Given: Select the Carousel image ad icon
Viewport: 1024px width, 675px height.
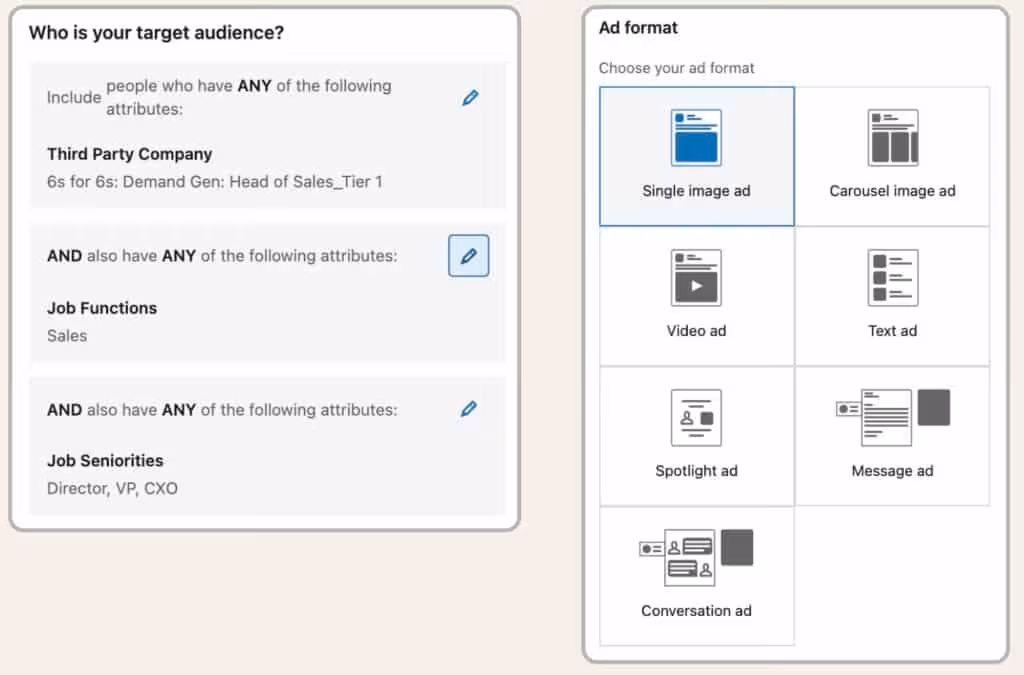Looking at the screenshot, I should [x=893, y=138].
